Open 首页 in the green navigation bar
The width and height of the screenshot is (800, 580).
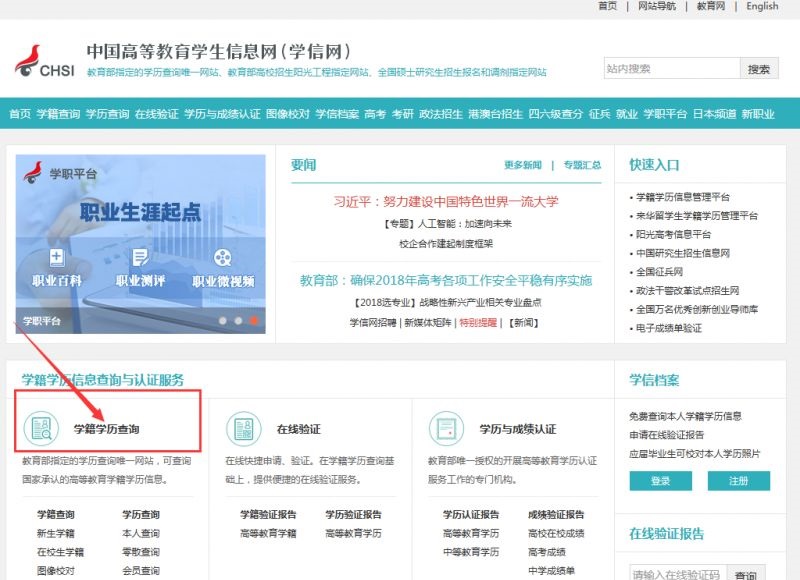[x=20, y=114]
